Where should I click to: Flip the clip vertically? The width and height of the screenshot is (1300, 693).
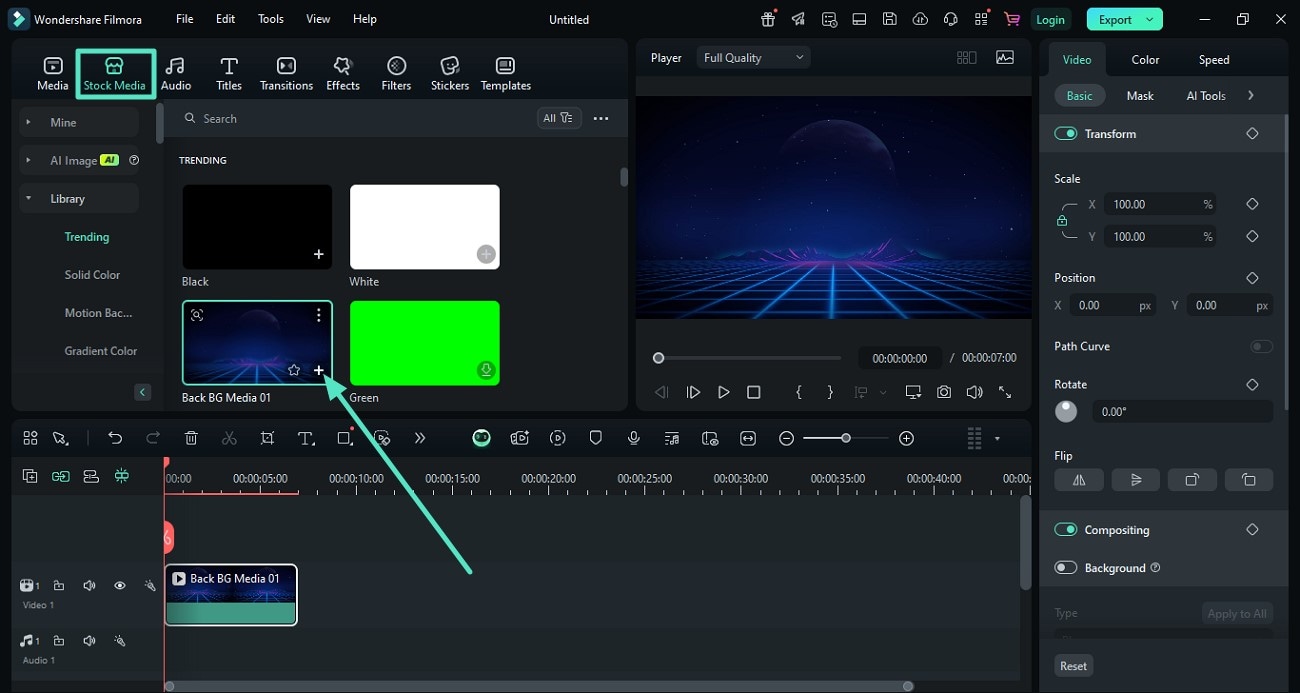tap(1136, 480)
